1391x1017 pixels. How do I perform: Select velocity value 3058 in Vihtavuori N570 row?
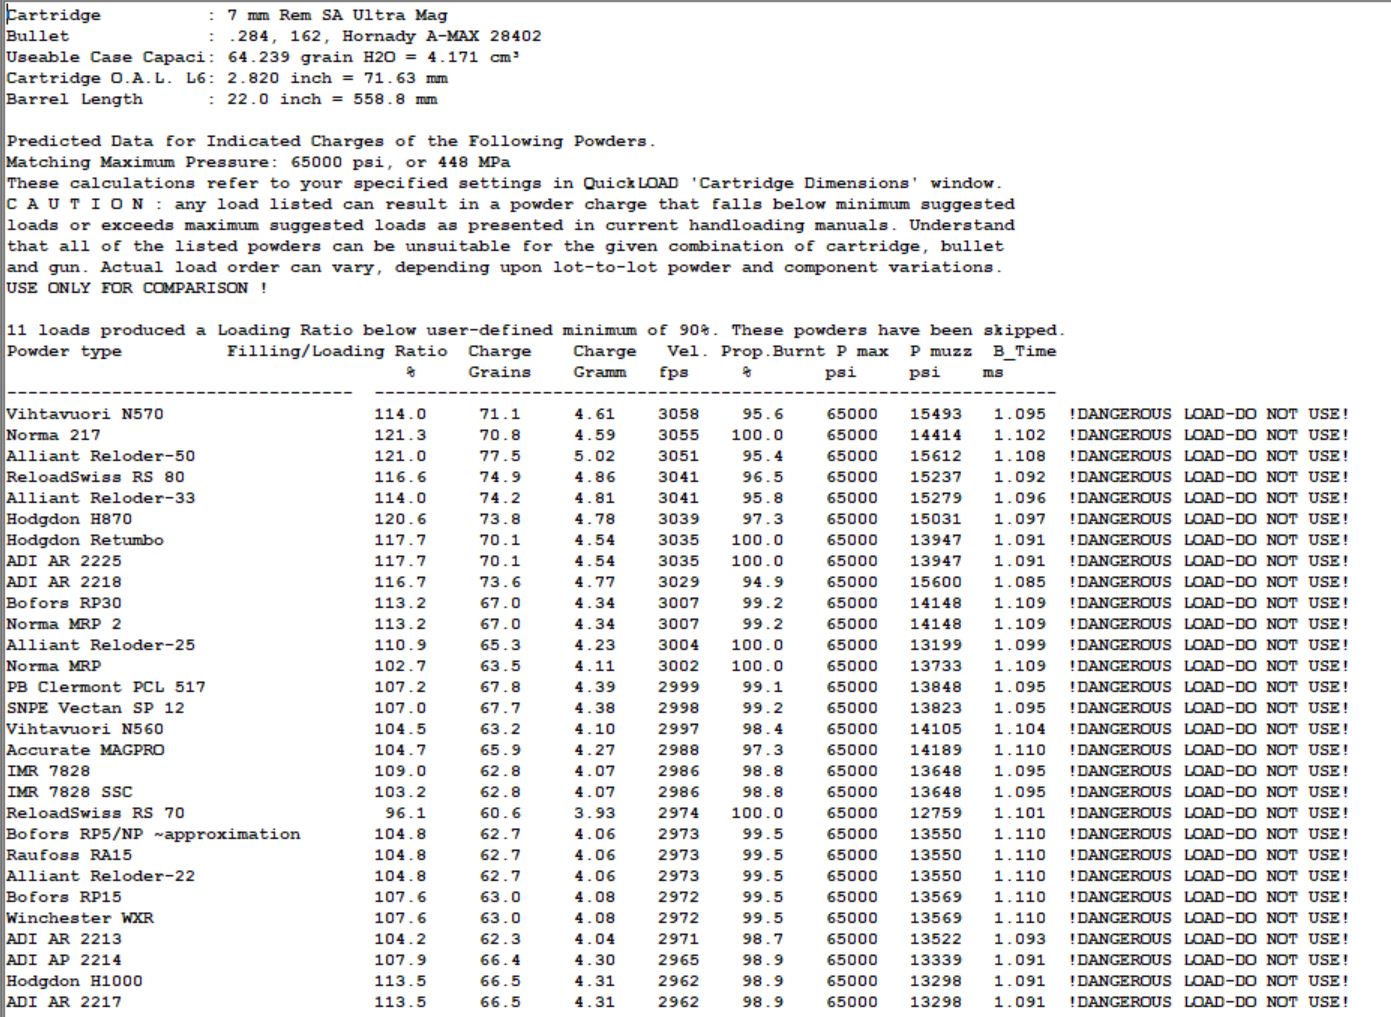(678, 414)
